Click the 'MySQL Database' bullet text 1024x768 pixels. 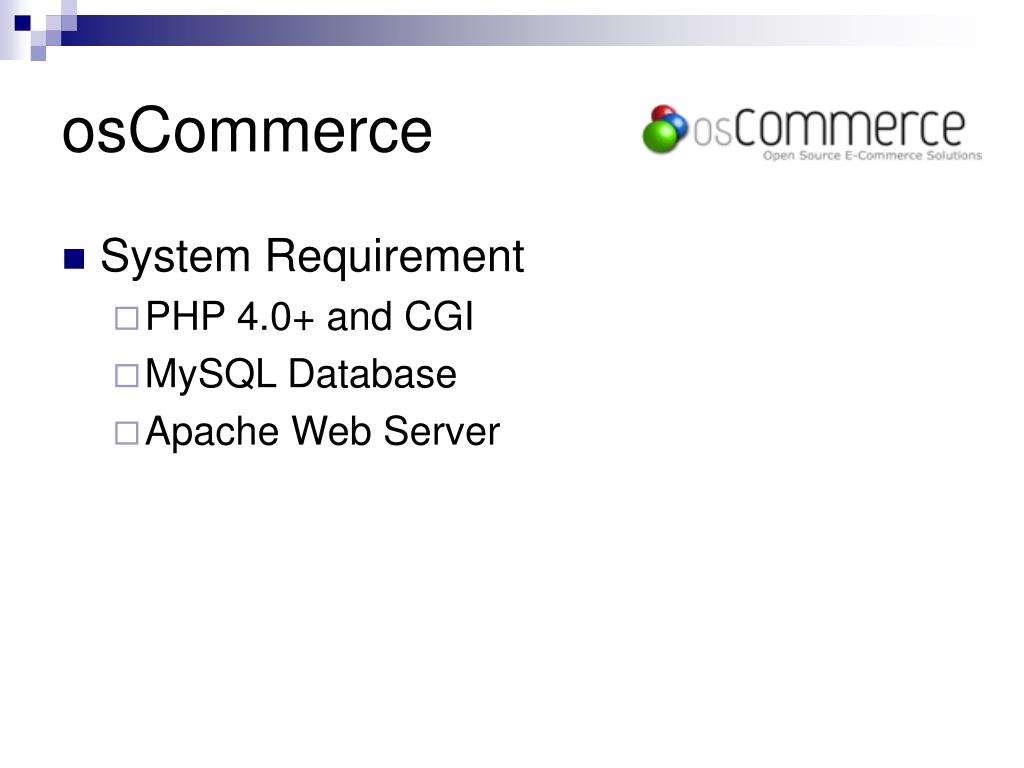pos(301,374)
